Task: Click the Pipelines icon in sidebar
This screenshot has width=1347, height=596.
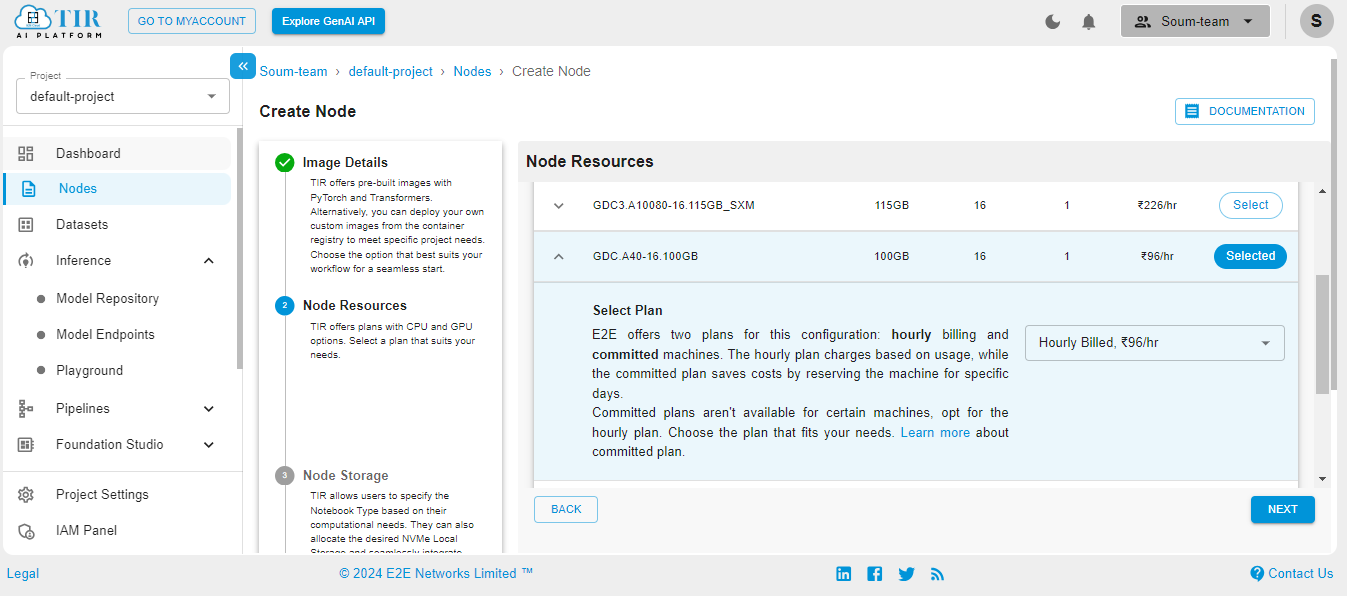Action: pos(26,409)
